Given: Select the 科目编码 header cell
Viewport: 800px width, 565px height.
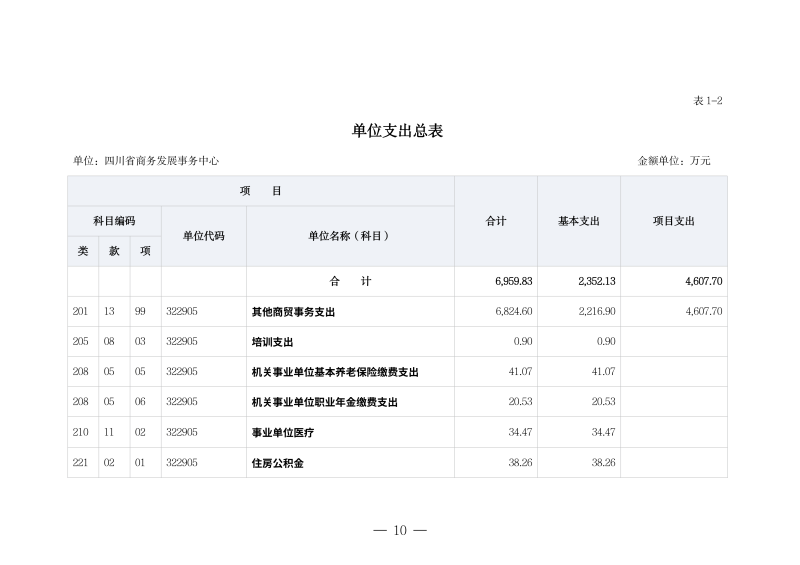Looking at the screenshot, I should point(114,221).
